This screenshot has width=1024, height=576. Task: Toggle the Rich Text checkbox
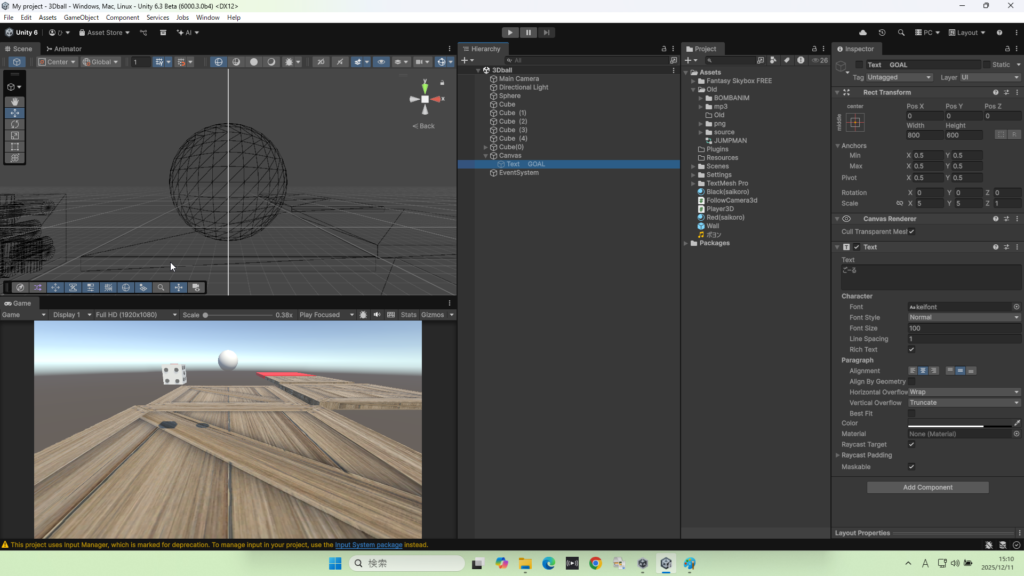[x=911, y=349]
